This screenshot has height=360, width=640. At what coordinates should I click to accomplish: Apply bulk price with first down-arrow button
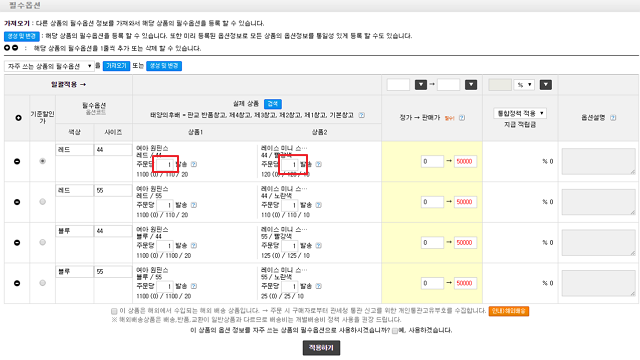tap(420, 84)
